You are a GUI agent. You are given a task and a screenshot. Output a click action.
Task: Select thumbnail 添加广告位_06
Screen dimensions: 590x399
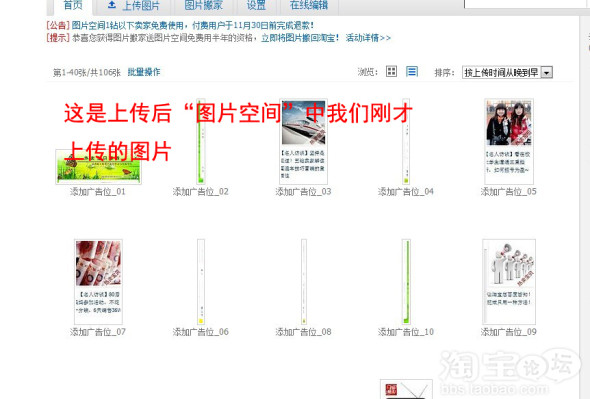coord(201,282)
